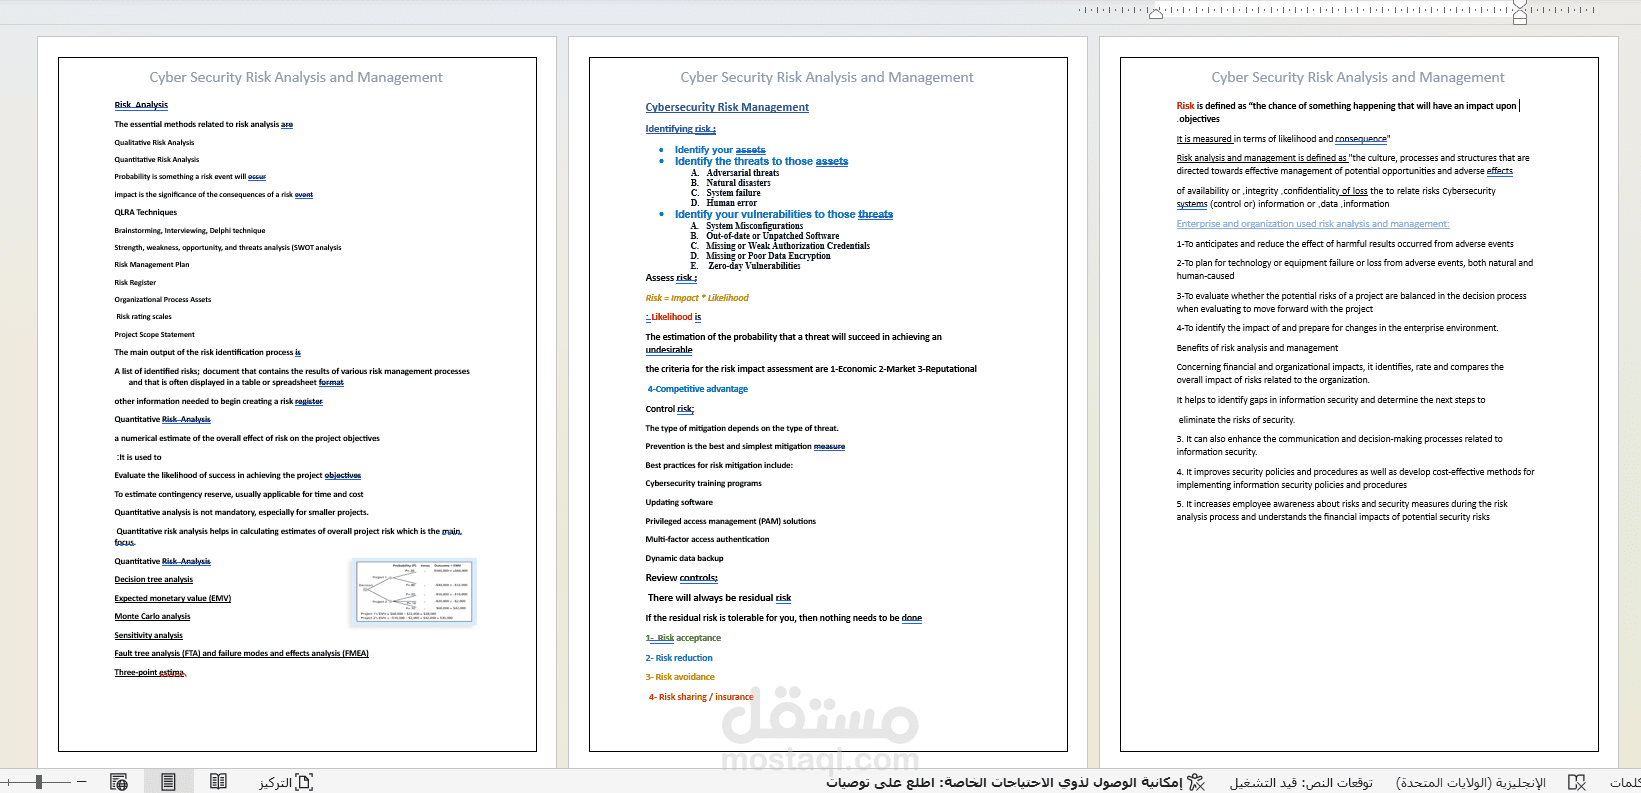Click the 'Control risk;' heading
1641x793 pixels.
pyautogui.click(x=669, y=409)
